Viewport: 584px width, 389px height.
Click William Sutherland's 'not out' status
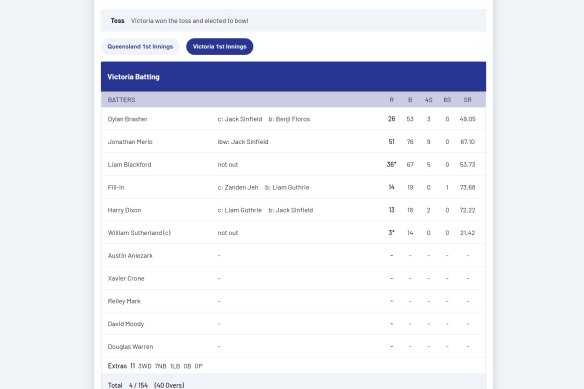228,233
